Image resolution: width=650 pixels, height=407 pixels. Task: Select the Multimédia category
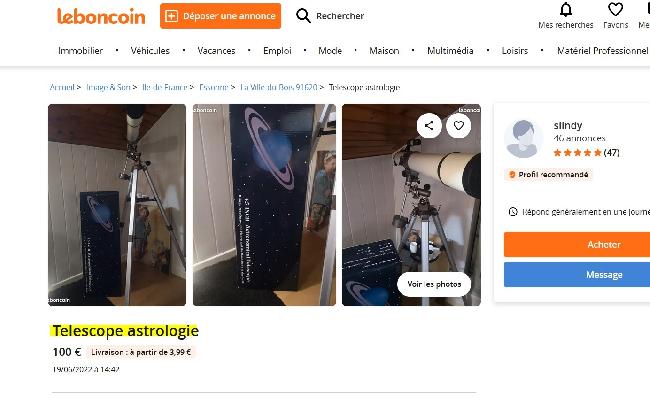[x=450, y=50]
